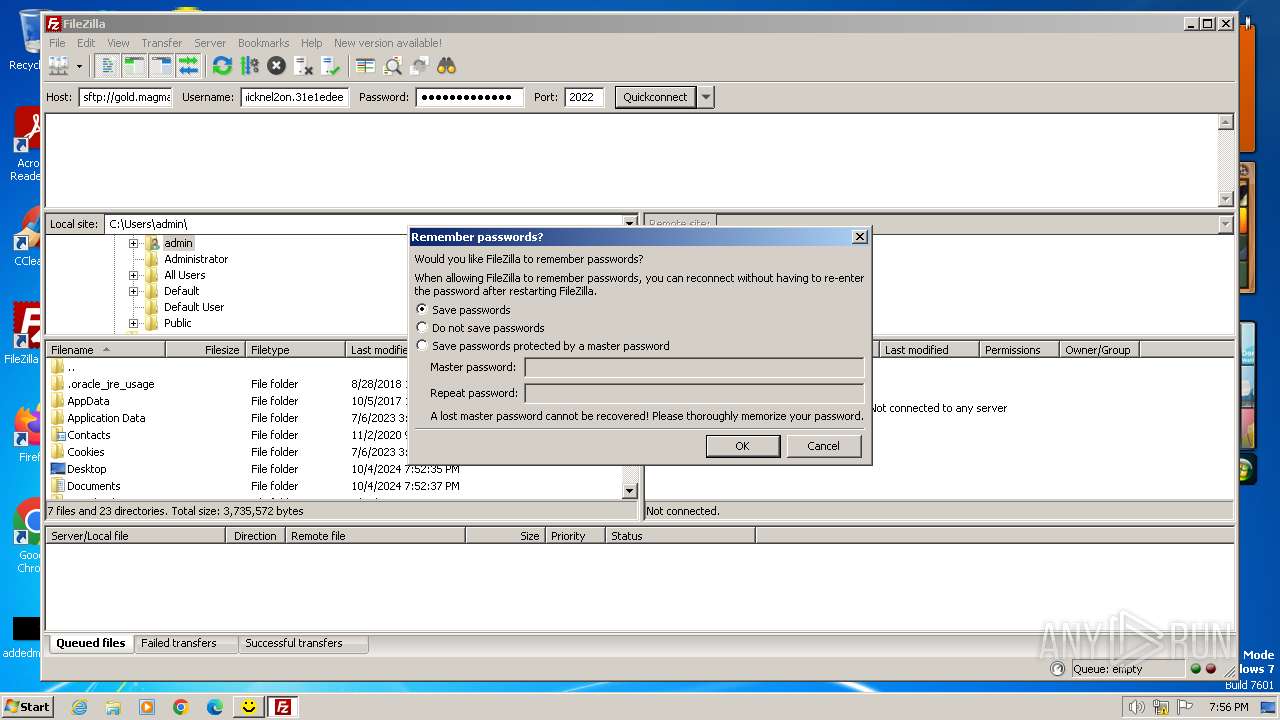Click the Port input field
This screenshot has height=720, width=1280.
click(584, 97)
